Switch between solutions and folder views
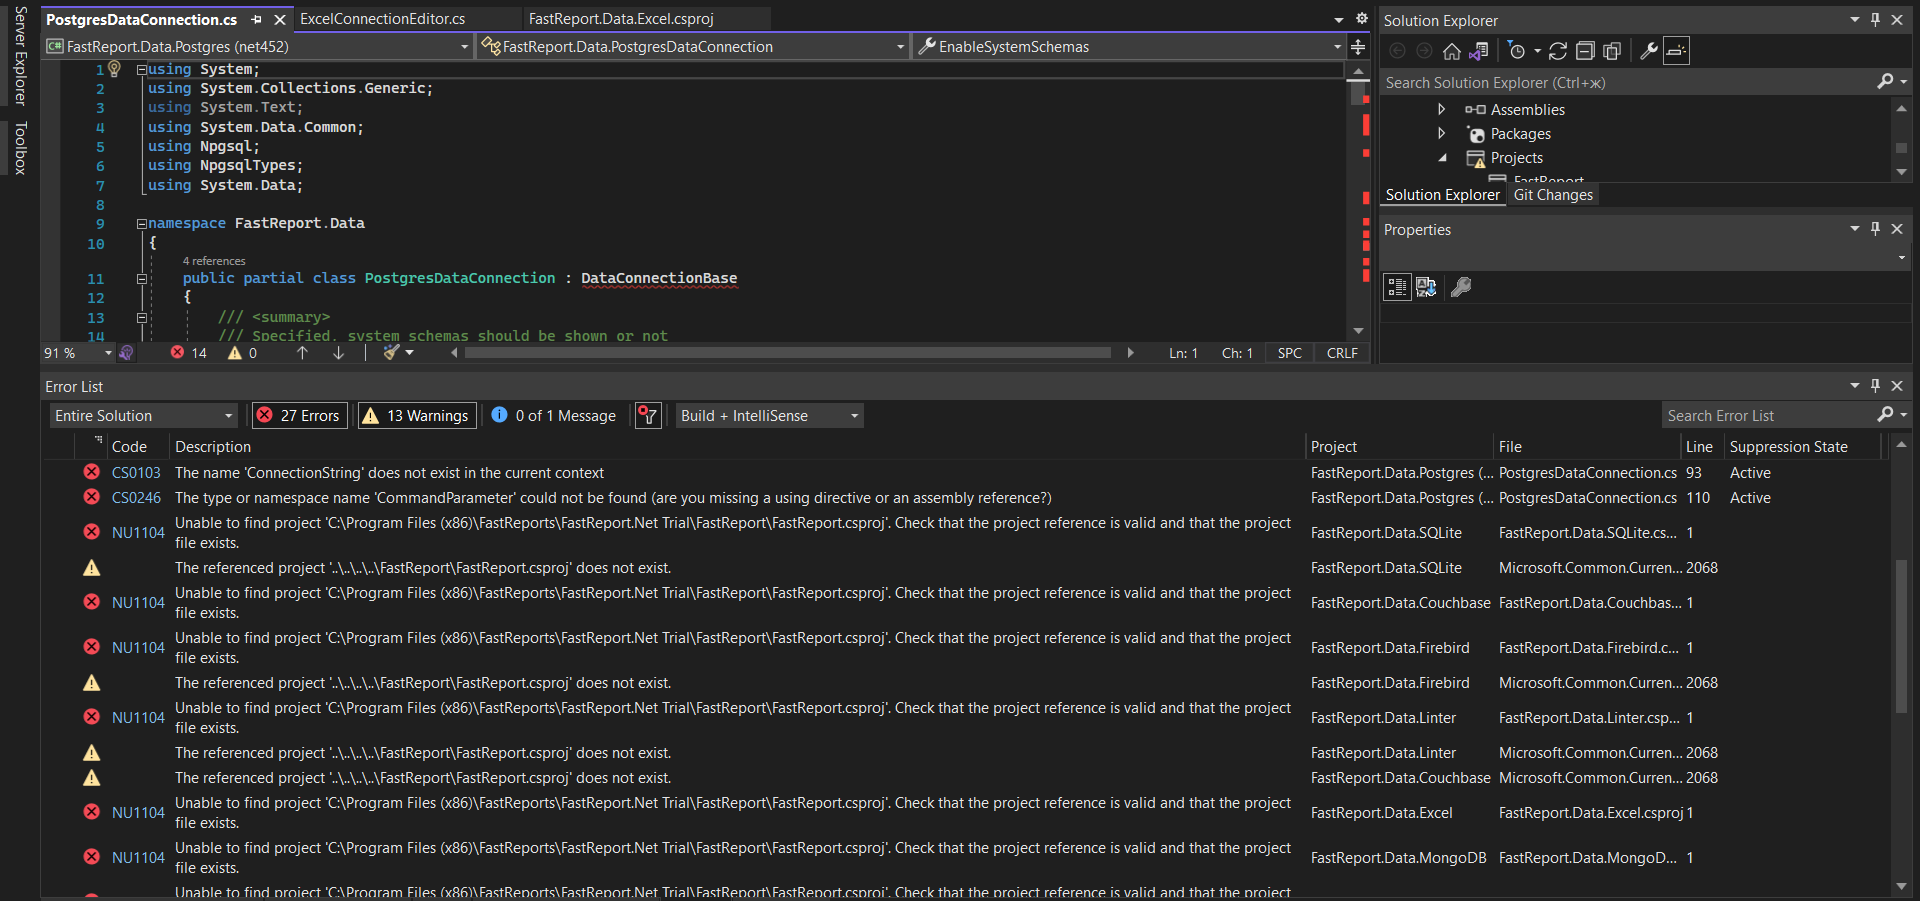This screenshot has height=901, width=1920. click(x=1479, y=51)
